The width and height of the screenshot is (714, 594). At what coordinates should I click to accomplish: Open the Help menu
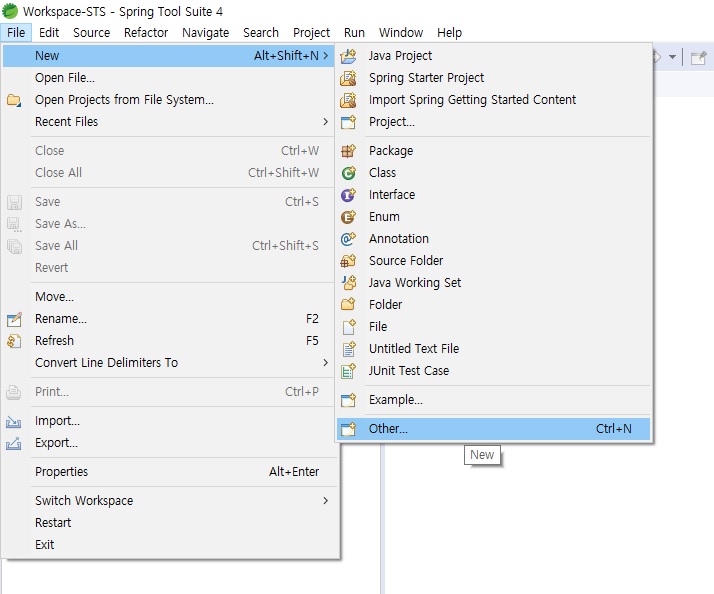449,33
